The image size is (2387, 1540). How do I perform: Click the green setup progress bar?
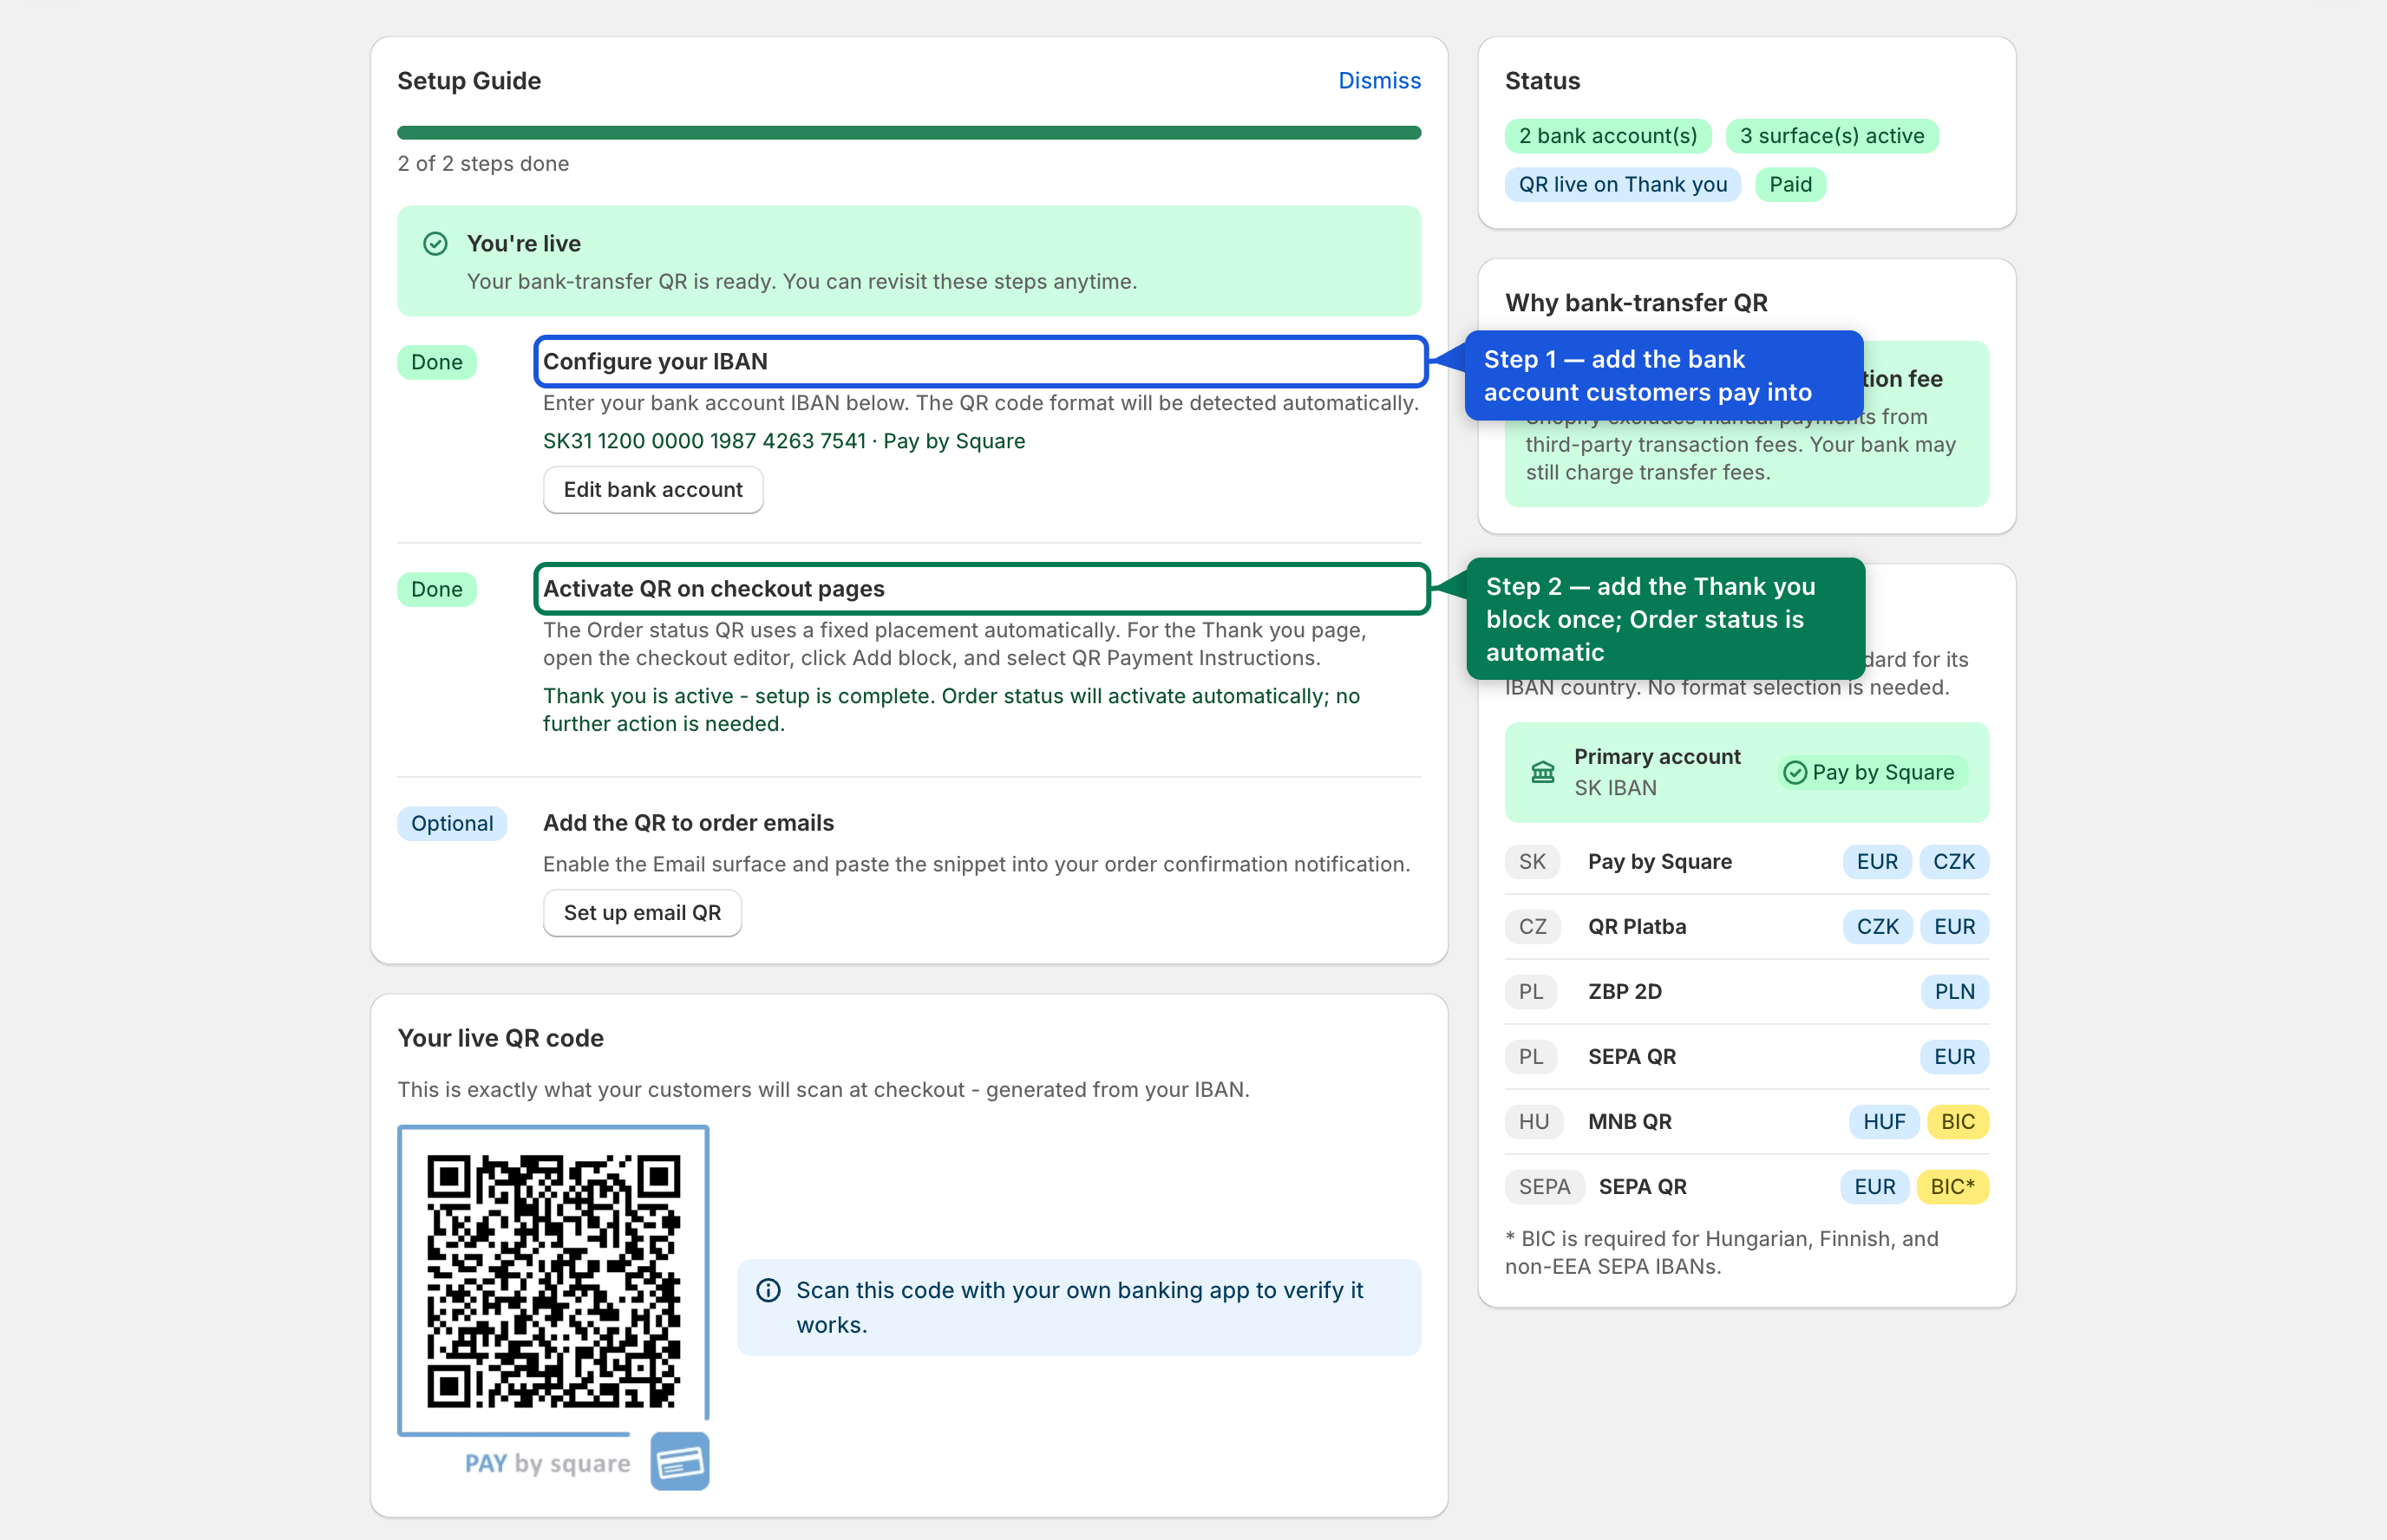click(909, 133)
